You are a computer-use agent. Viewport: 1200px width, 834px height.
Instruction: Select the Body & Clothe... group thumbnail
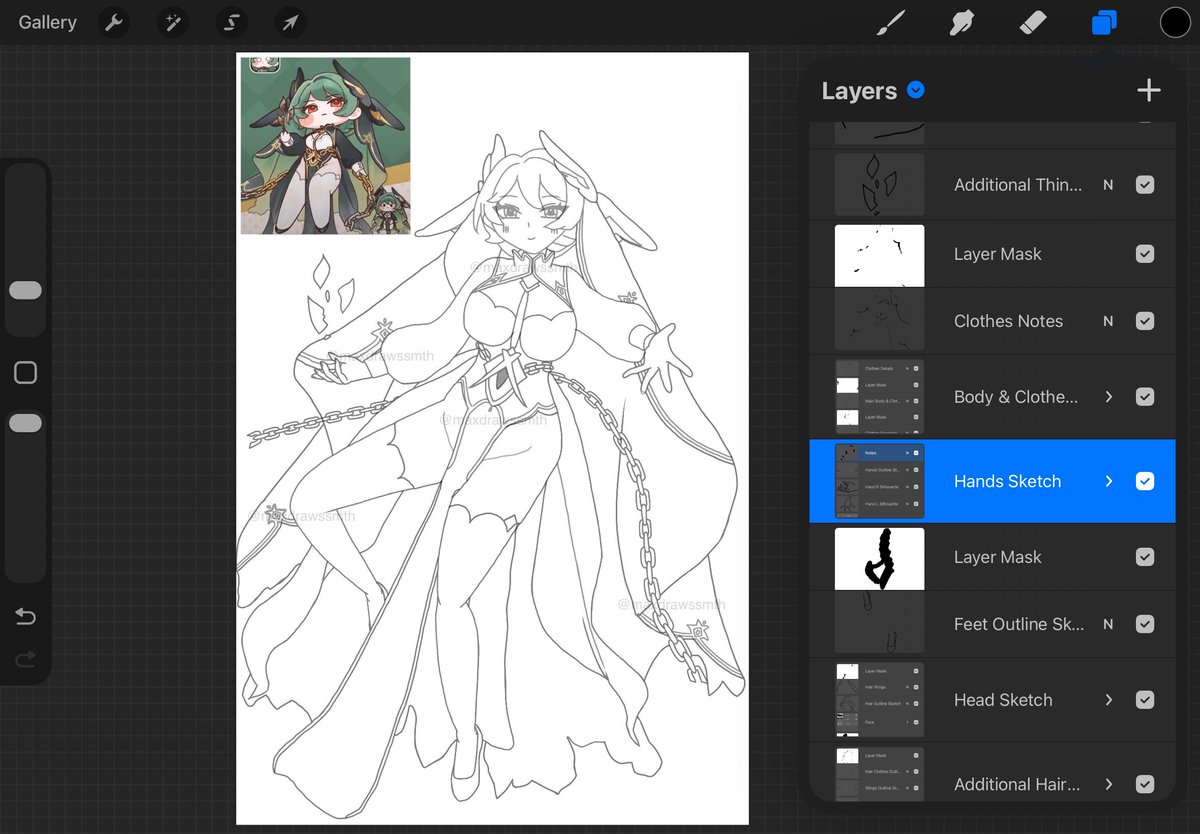(879, 397)
